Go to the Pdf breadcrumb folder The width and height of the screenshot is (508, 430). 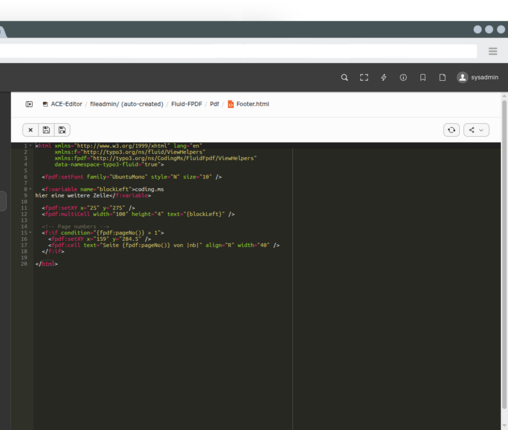tap(214, 104)
